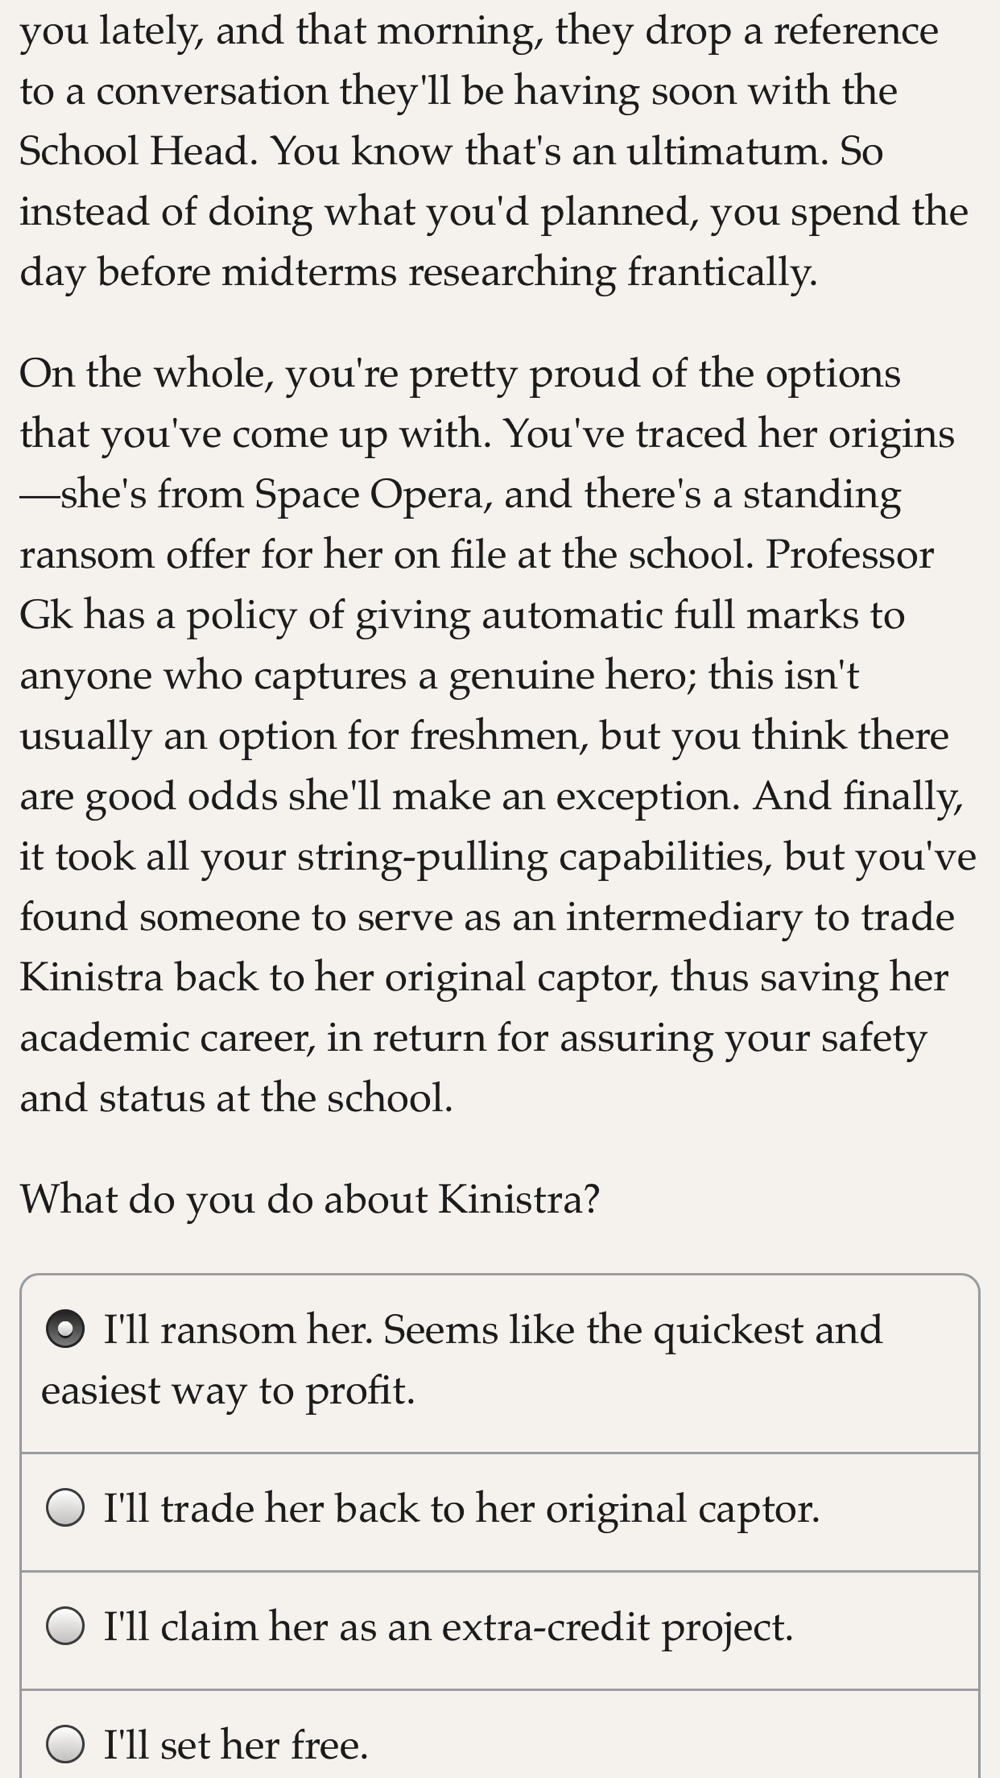Click the words "day before midterms" in the story
The image size is (1000, 1778).
pos(209,272)
